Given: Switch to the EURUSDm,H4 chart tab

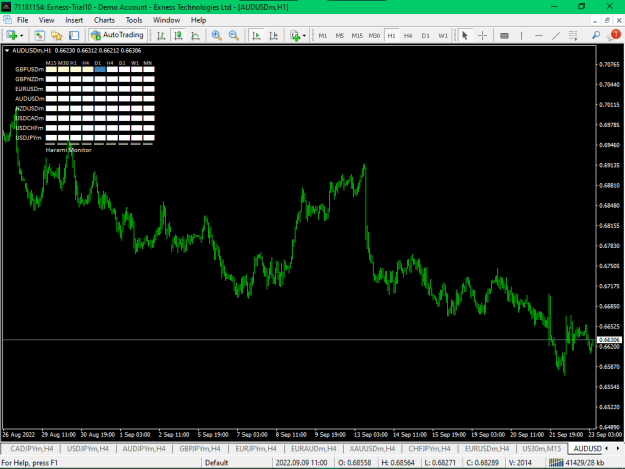Looking at the screenshot, I should pos(487,449).
